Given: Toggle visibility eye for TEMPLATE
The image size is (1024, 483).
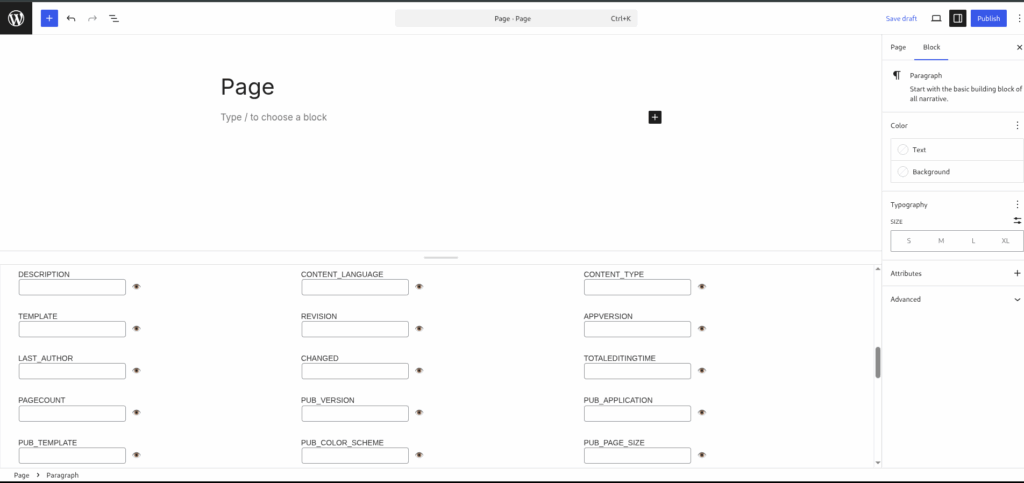Looking at the screenshot, I should 136,328.
